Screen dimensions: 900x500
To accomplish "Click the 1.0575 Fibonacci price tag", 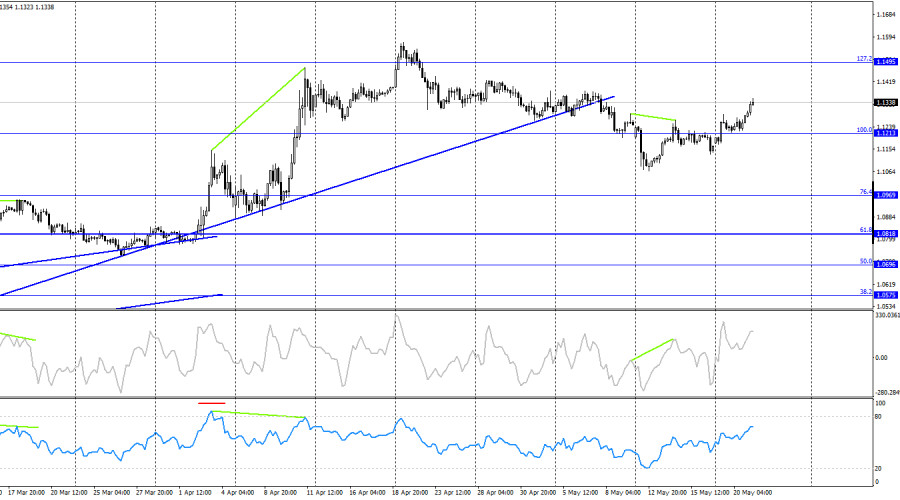I will point(885,295).
